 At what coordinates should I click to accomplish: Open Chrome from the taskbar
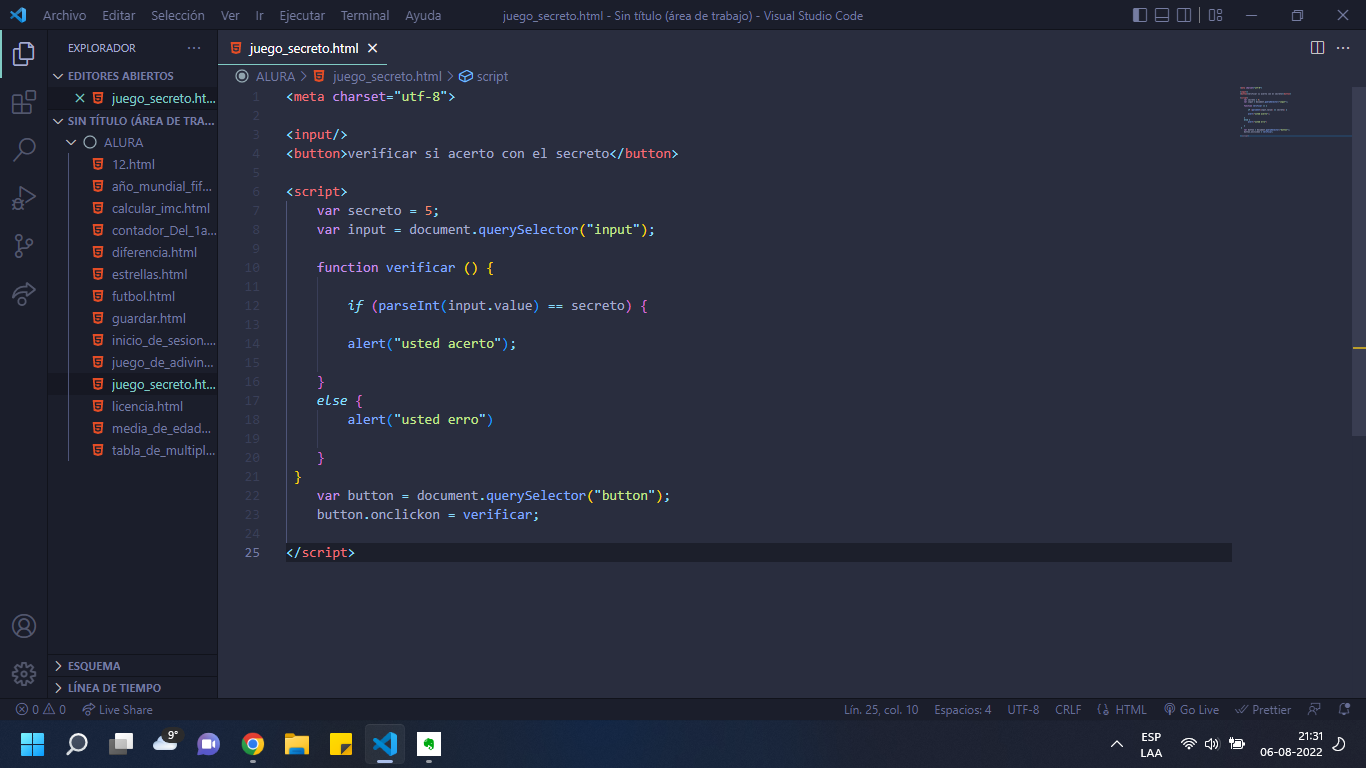(253, 744)
